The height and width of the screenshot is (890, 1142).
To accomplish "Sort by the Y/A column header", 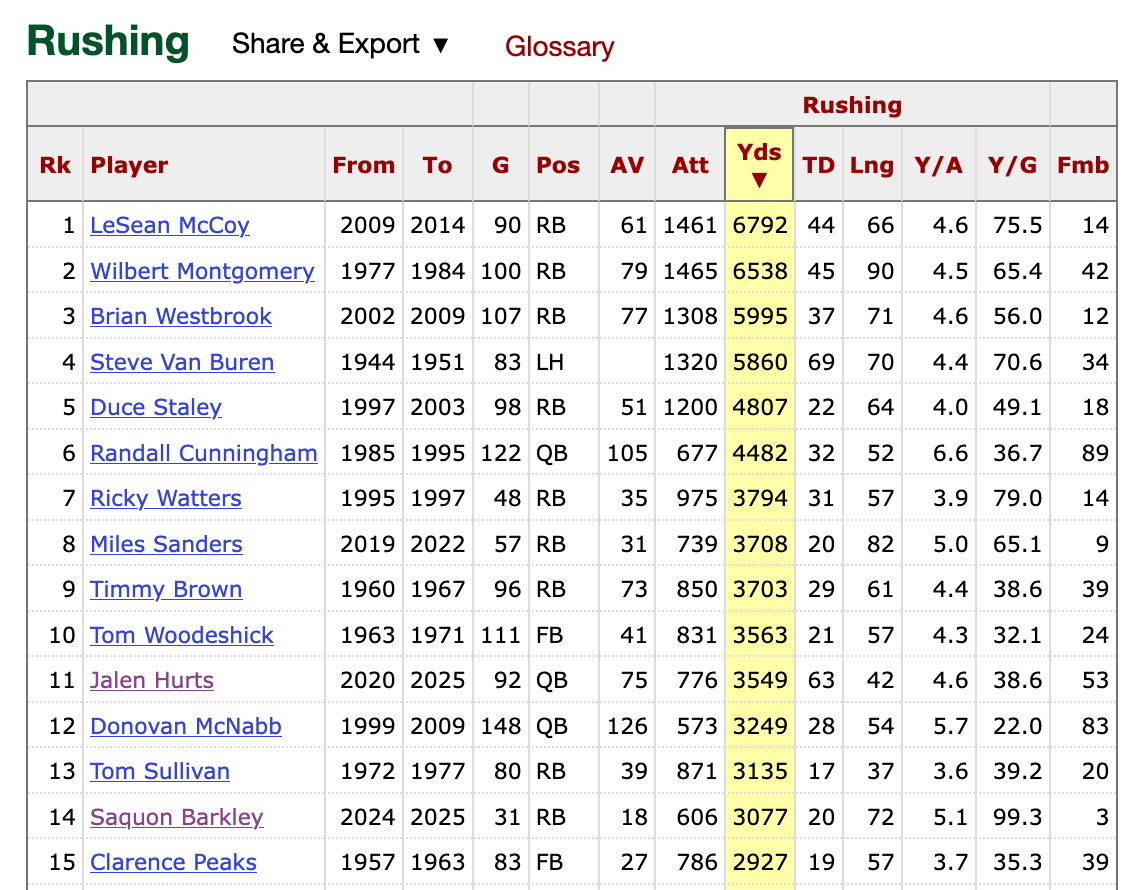I will 939,165.
